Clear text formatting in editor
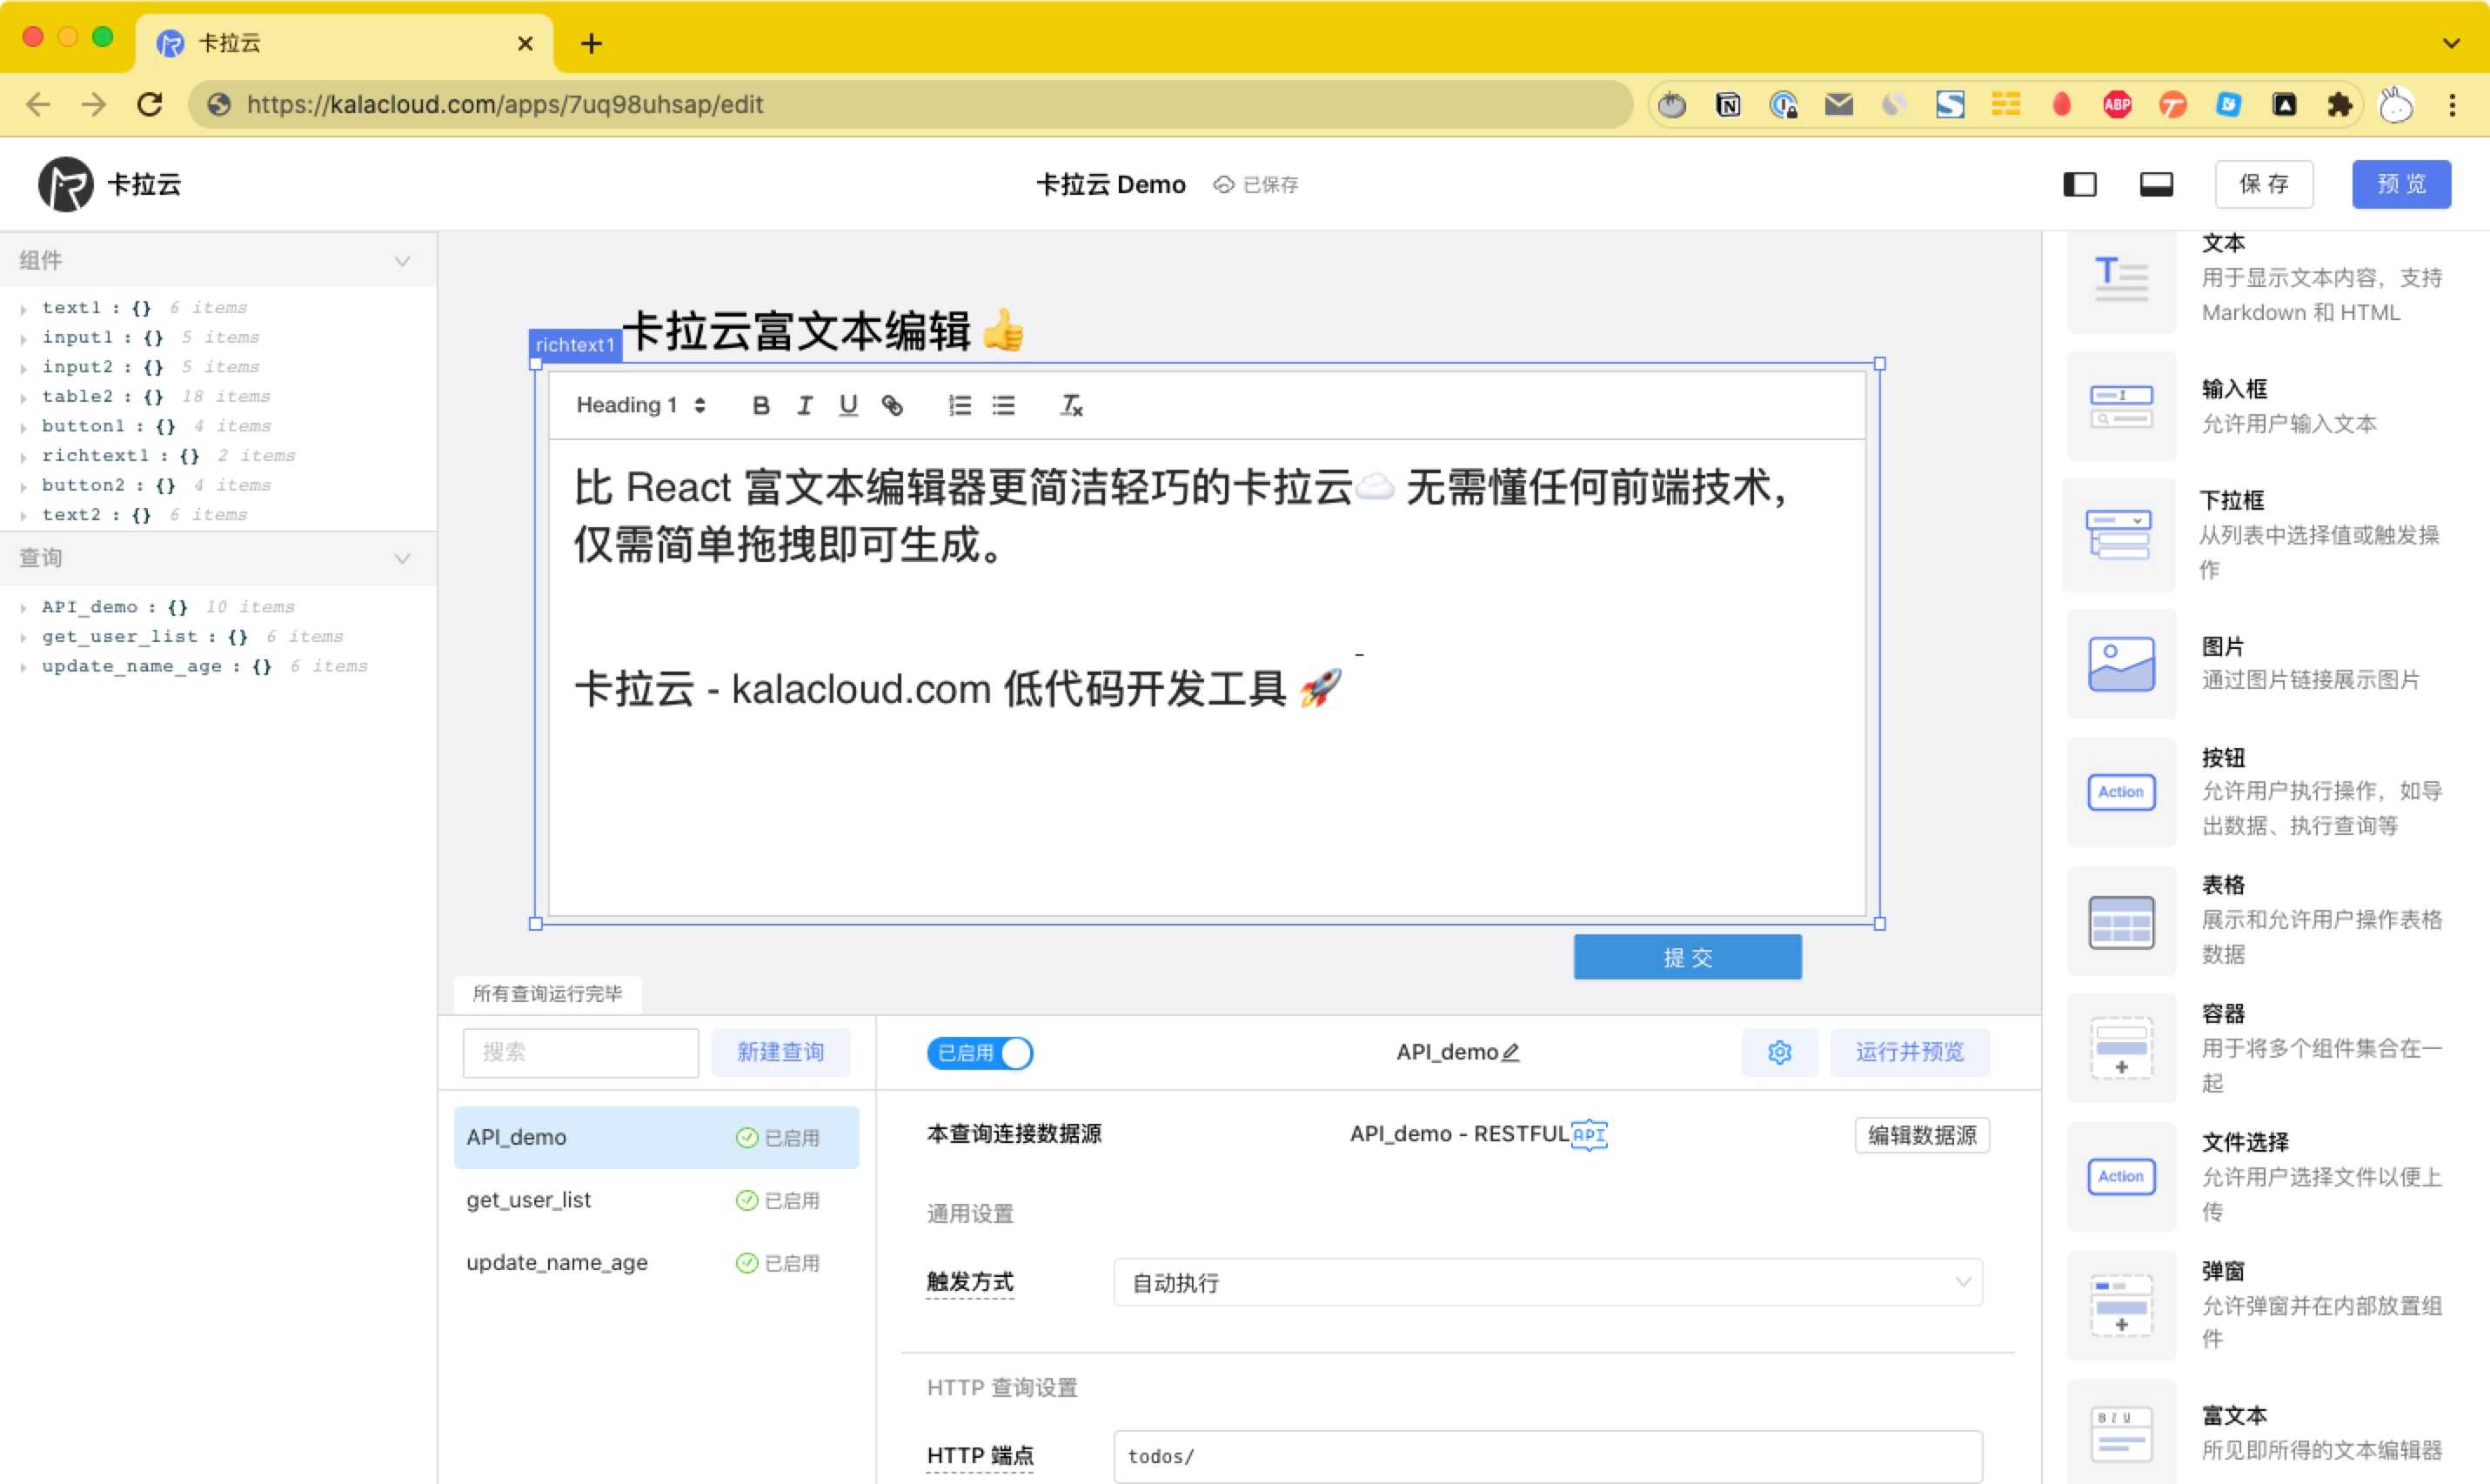 click(1071, 405)
